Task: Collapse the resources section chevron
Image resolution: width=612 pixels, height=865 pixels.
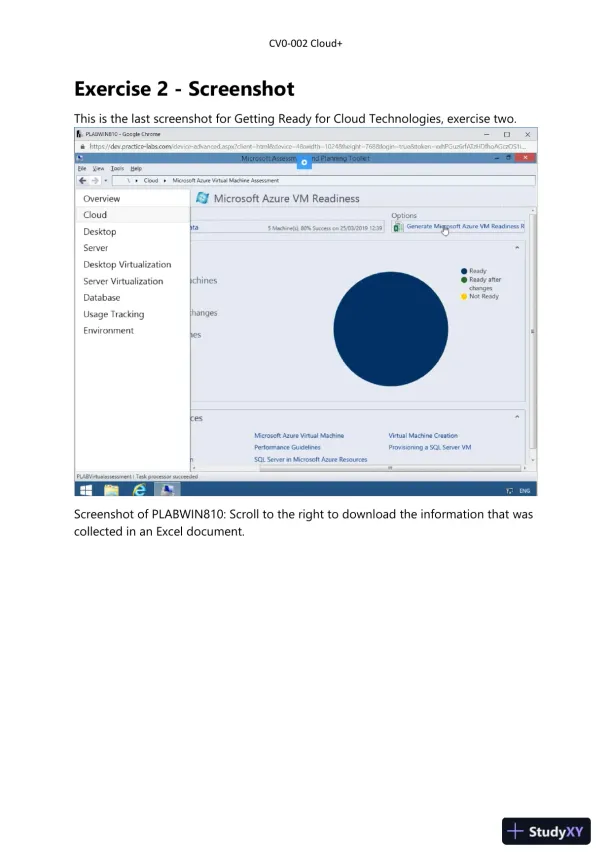Action: pos(517,416)
